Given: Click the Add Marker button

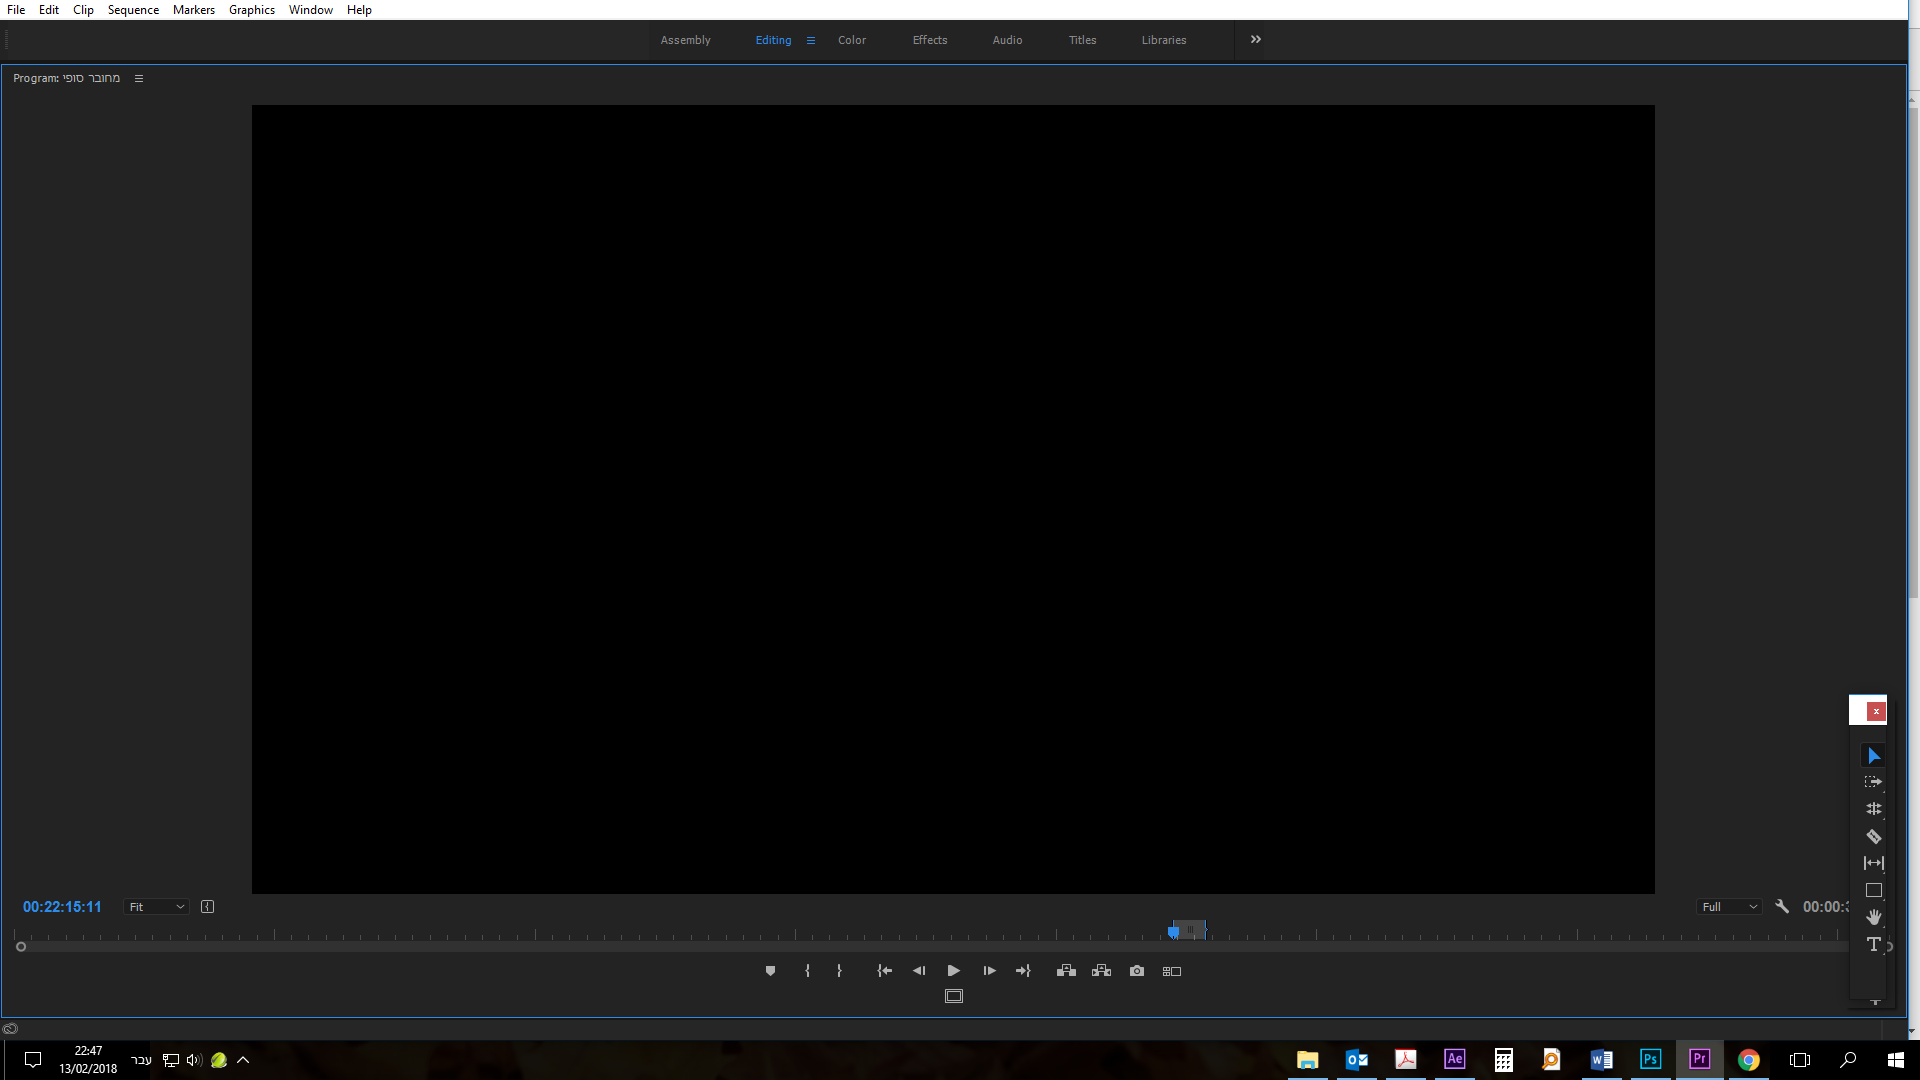Looking at the screenshot, I should 770,971.
